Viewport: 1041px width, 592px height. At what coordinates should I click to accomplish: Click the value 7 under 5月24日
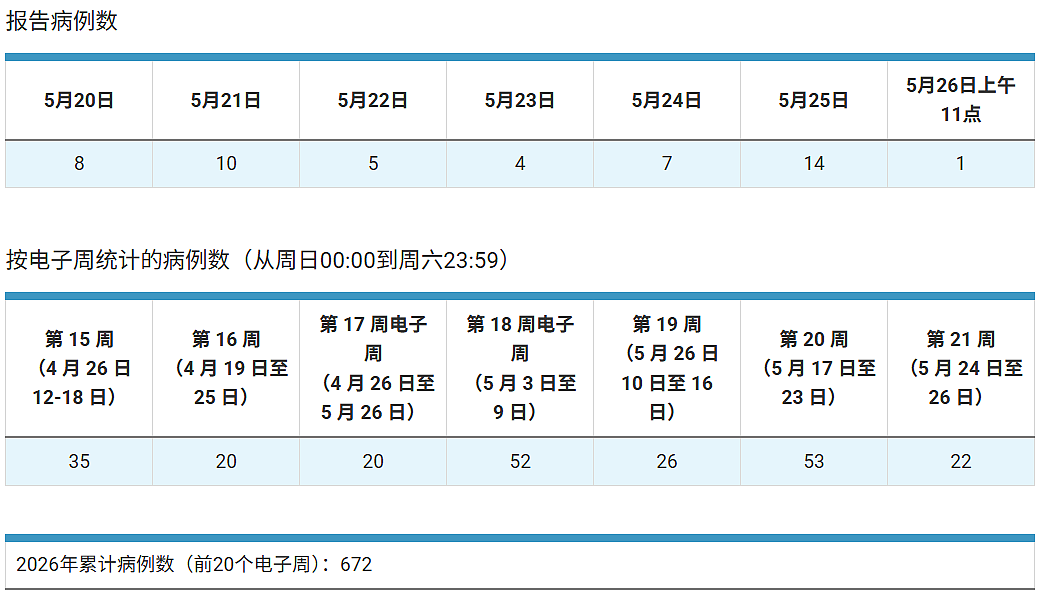pyautogui.click(x=667, y=164)
